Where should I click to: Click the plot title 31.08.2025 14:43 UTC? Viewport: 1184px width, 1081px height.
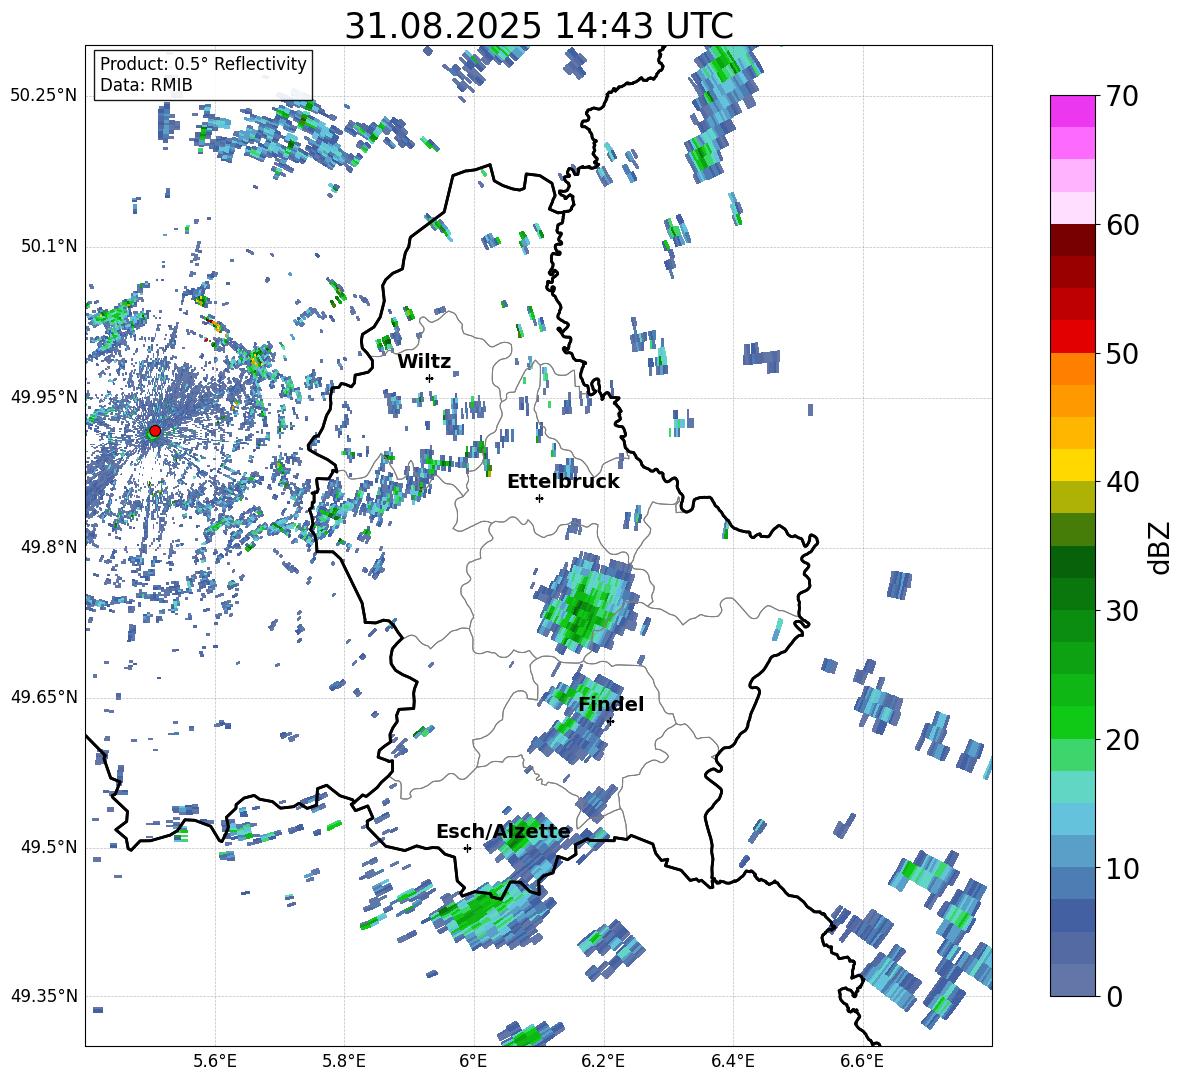[539, 26]
